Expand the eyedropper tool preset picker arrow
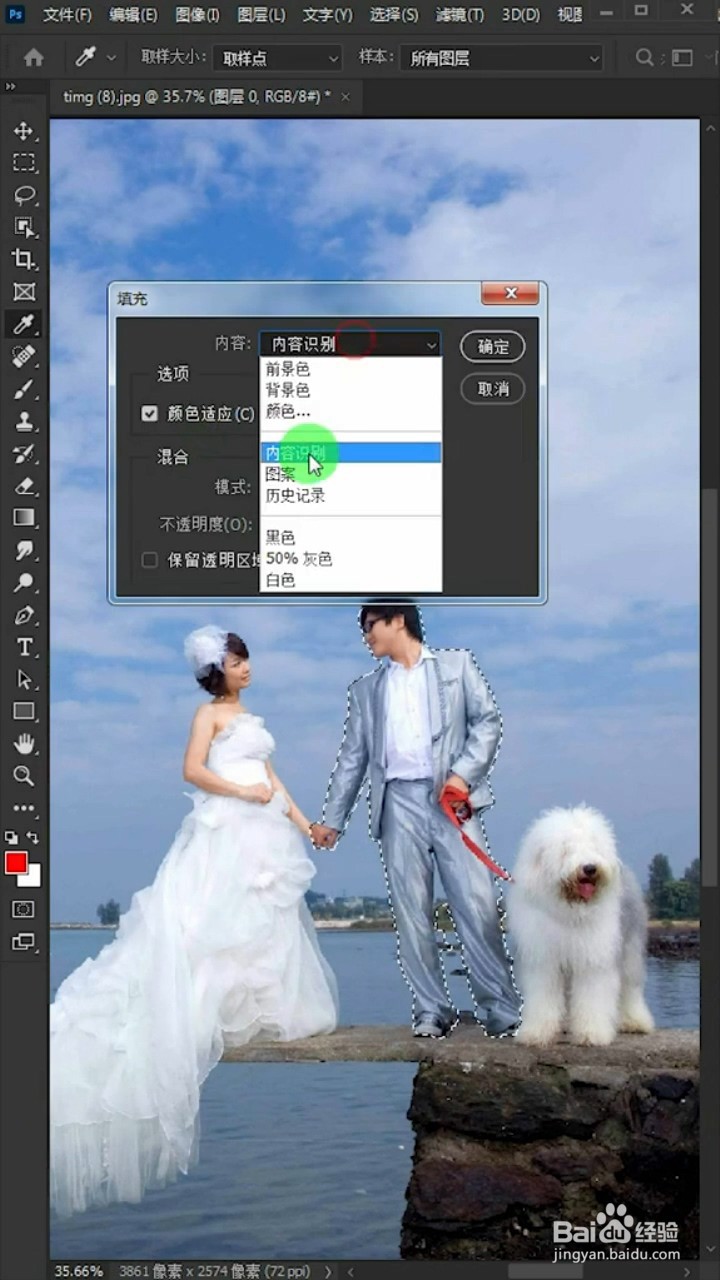 pyautogui.click(x=111, y=58)
